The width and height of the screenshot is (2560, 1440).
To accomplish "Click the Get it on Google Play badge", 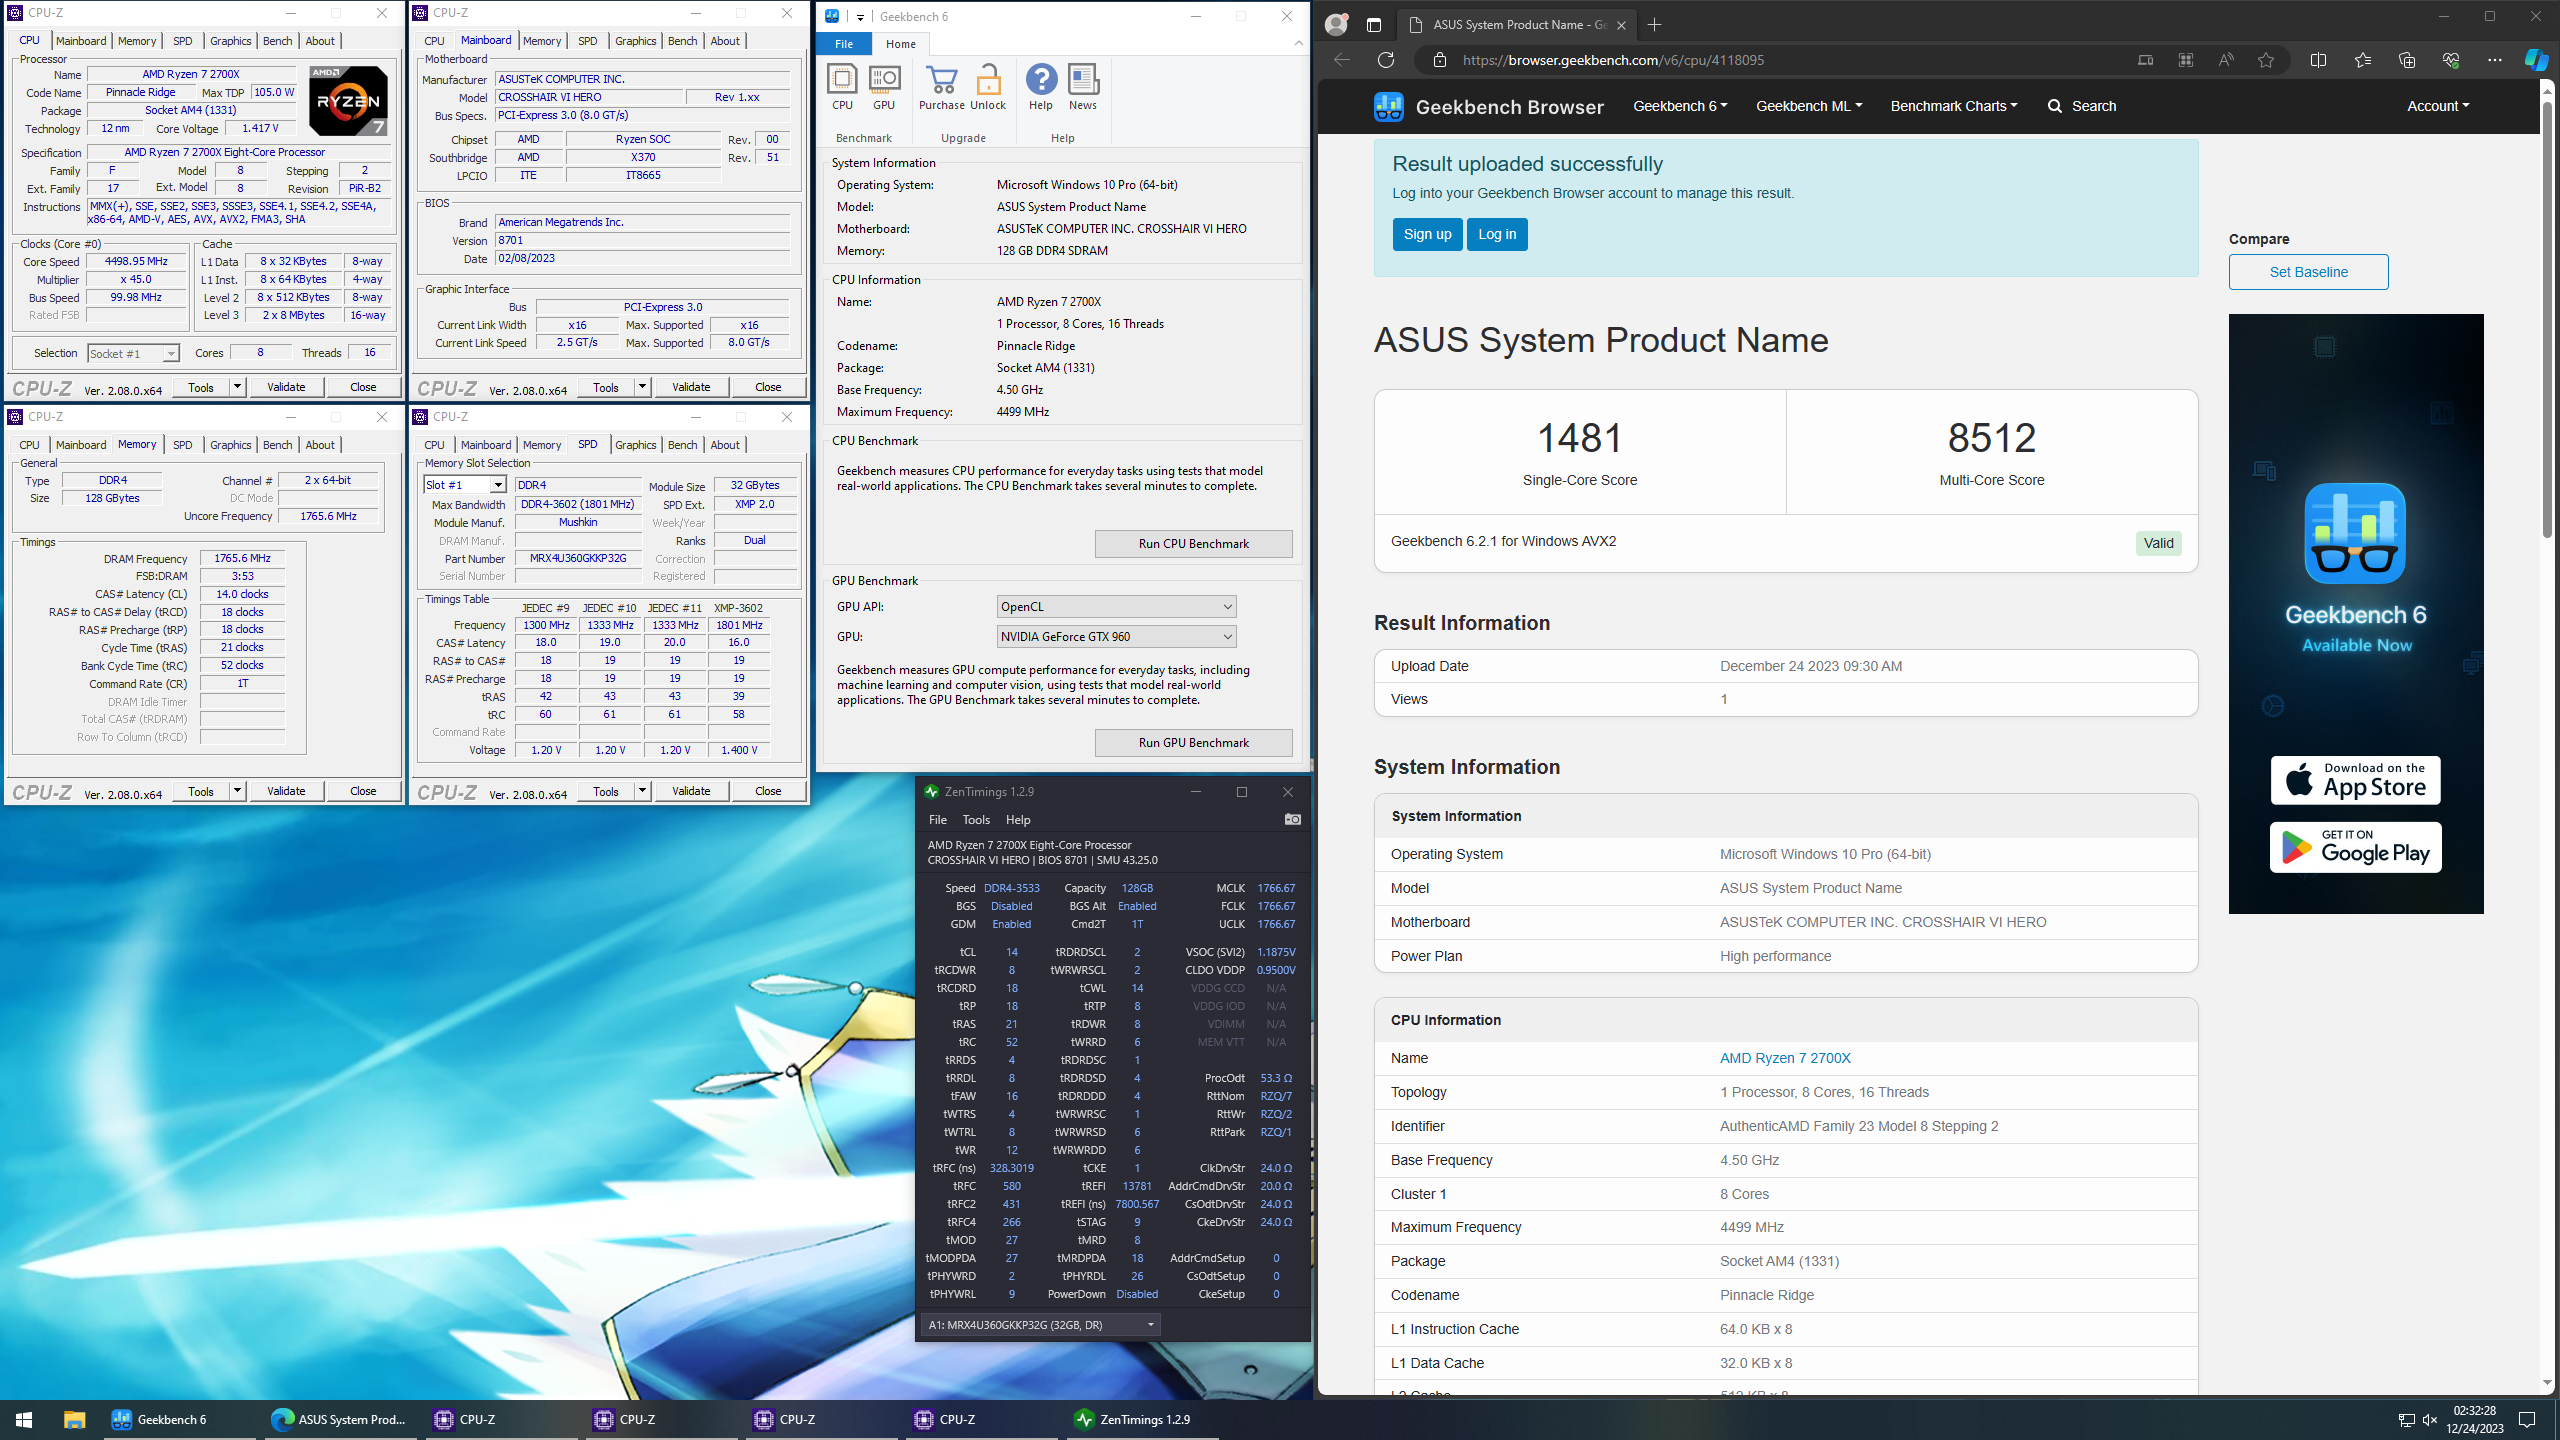I will (2355, 847).
